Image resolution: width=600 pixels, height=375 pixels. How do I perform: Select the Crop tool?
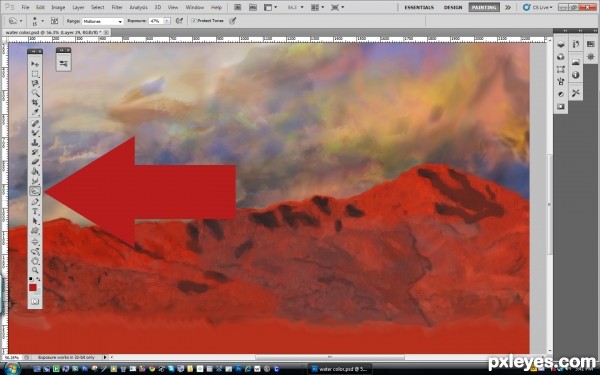pos(35,102)
